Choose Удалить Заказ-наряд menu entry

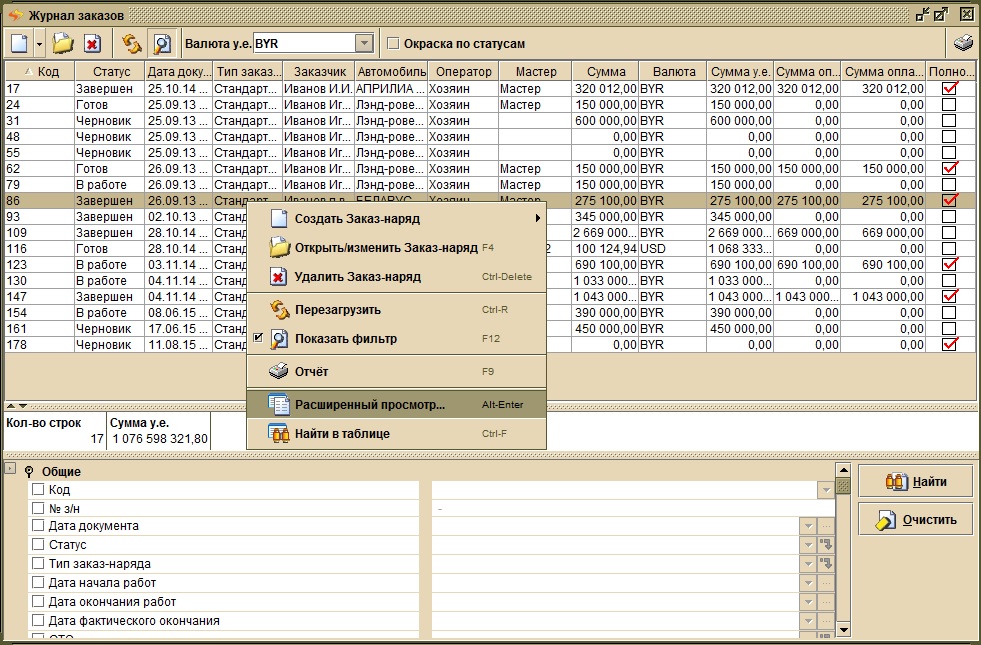click(x=397, y=277)
